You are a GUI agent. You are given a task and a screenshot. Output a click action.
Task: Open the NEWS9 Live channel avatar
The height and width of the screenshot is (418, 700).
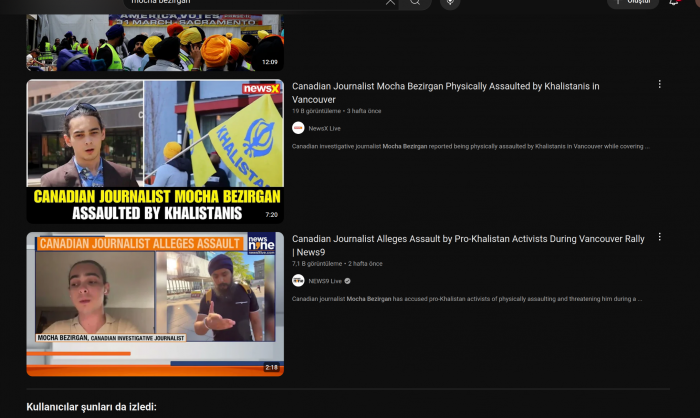click(298, 281)
